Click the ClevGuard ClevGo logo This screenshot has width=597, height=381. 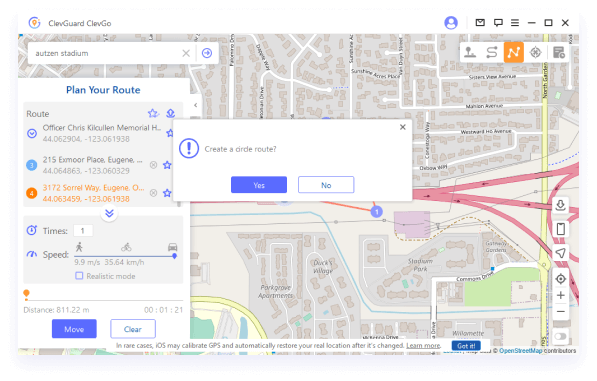coord(35,23)
